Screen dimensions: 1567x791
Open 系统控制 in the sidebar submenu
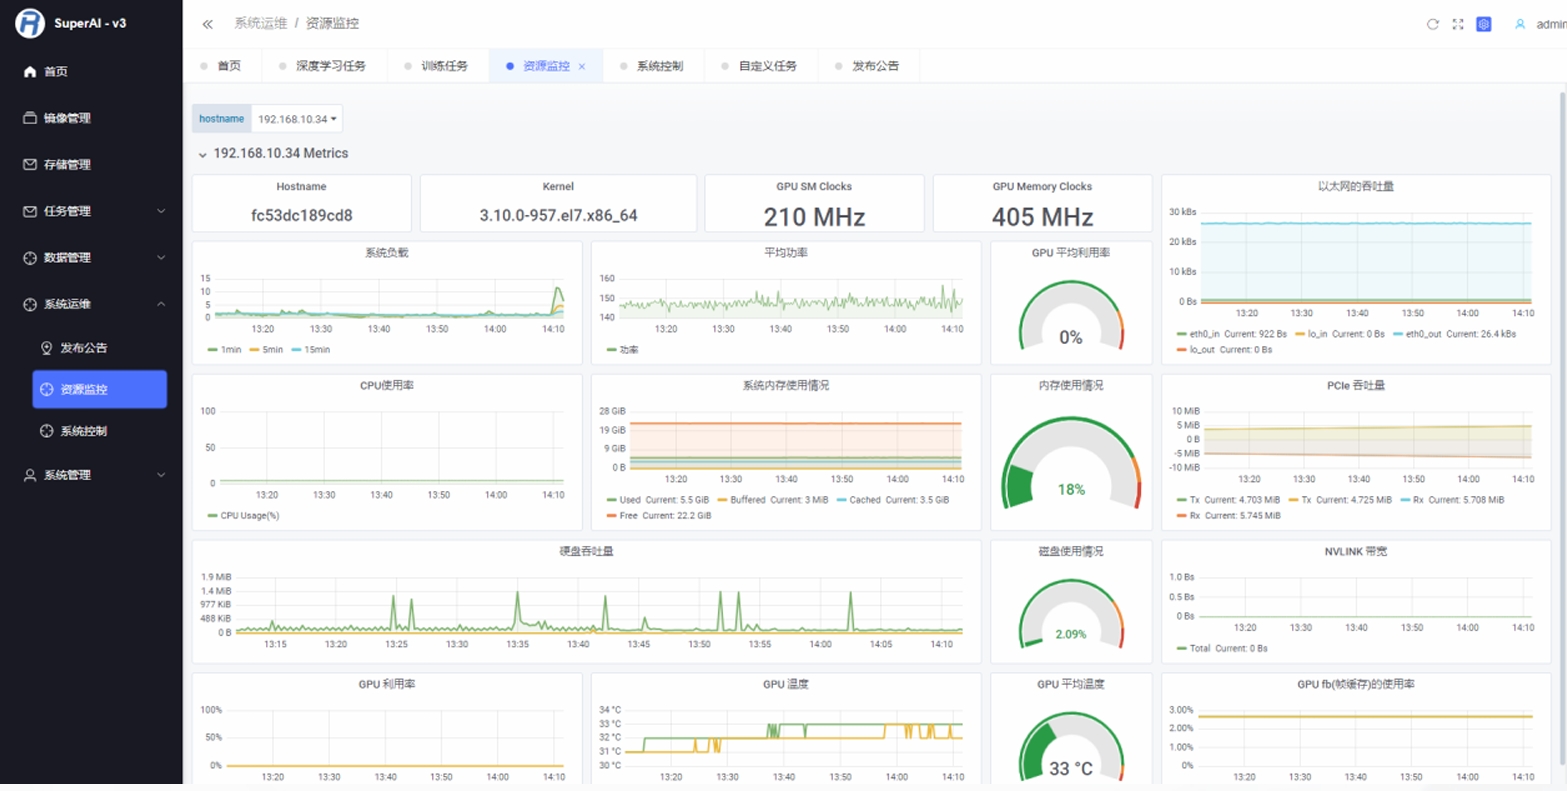(x=100, y=431)
